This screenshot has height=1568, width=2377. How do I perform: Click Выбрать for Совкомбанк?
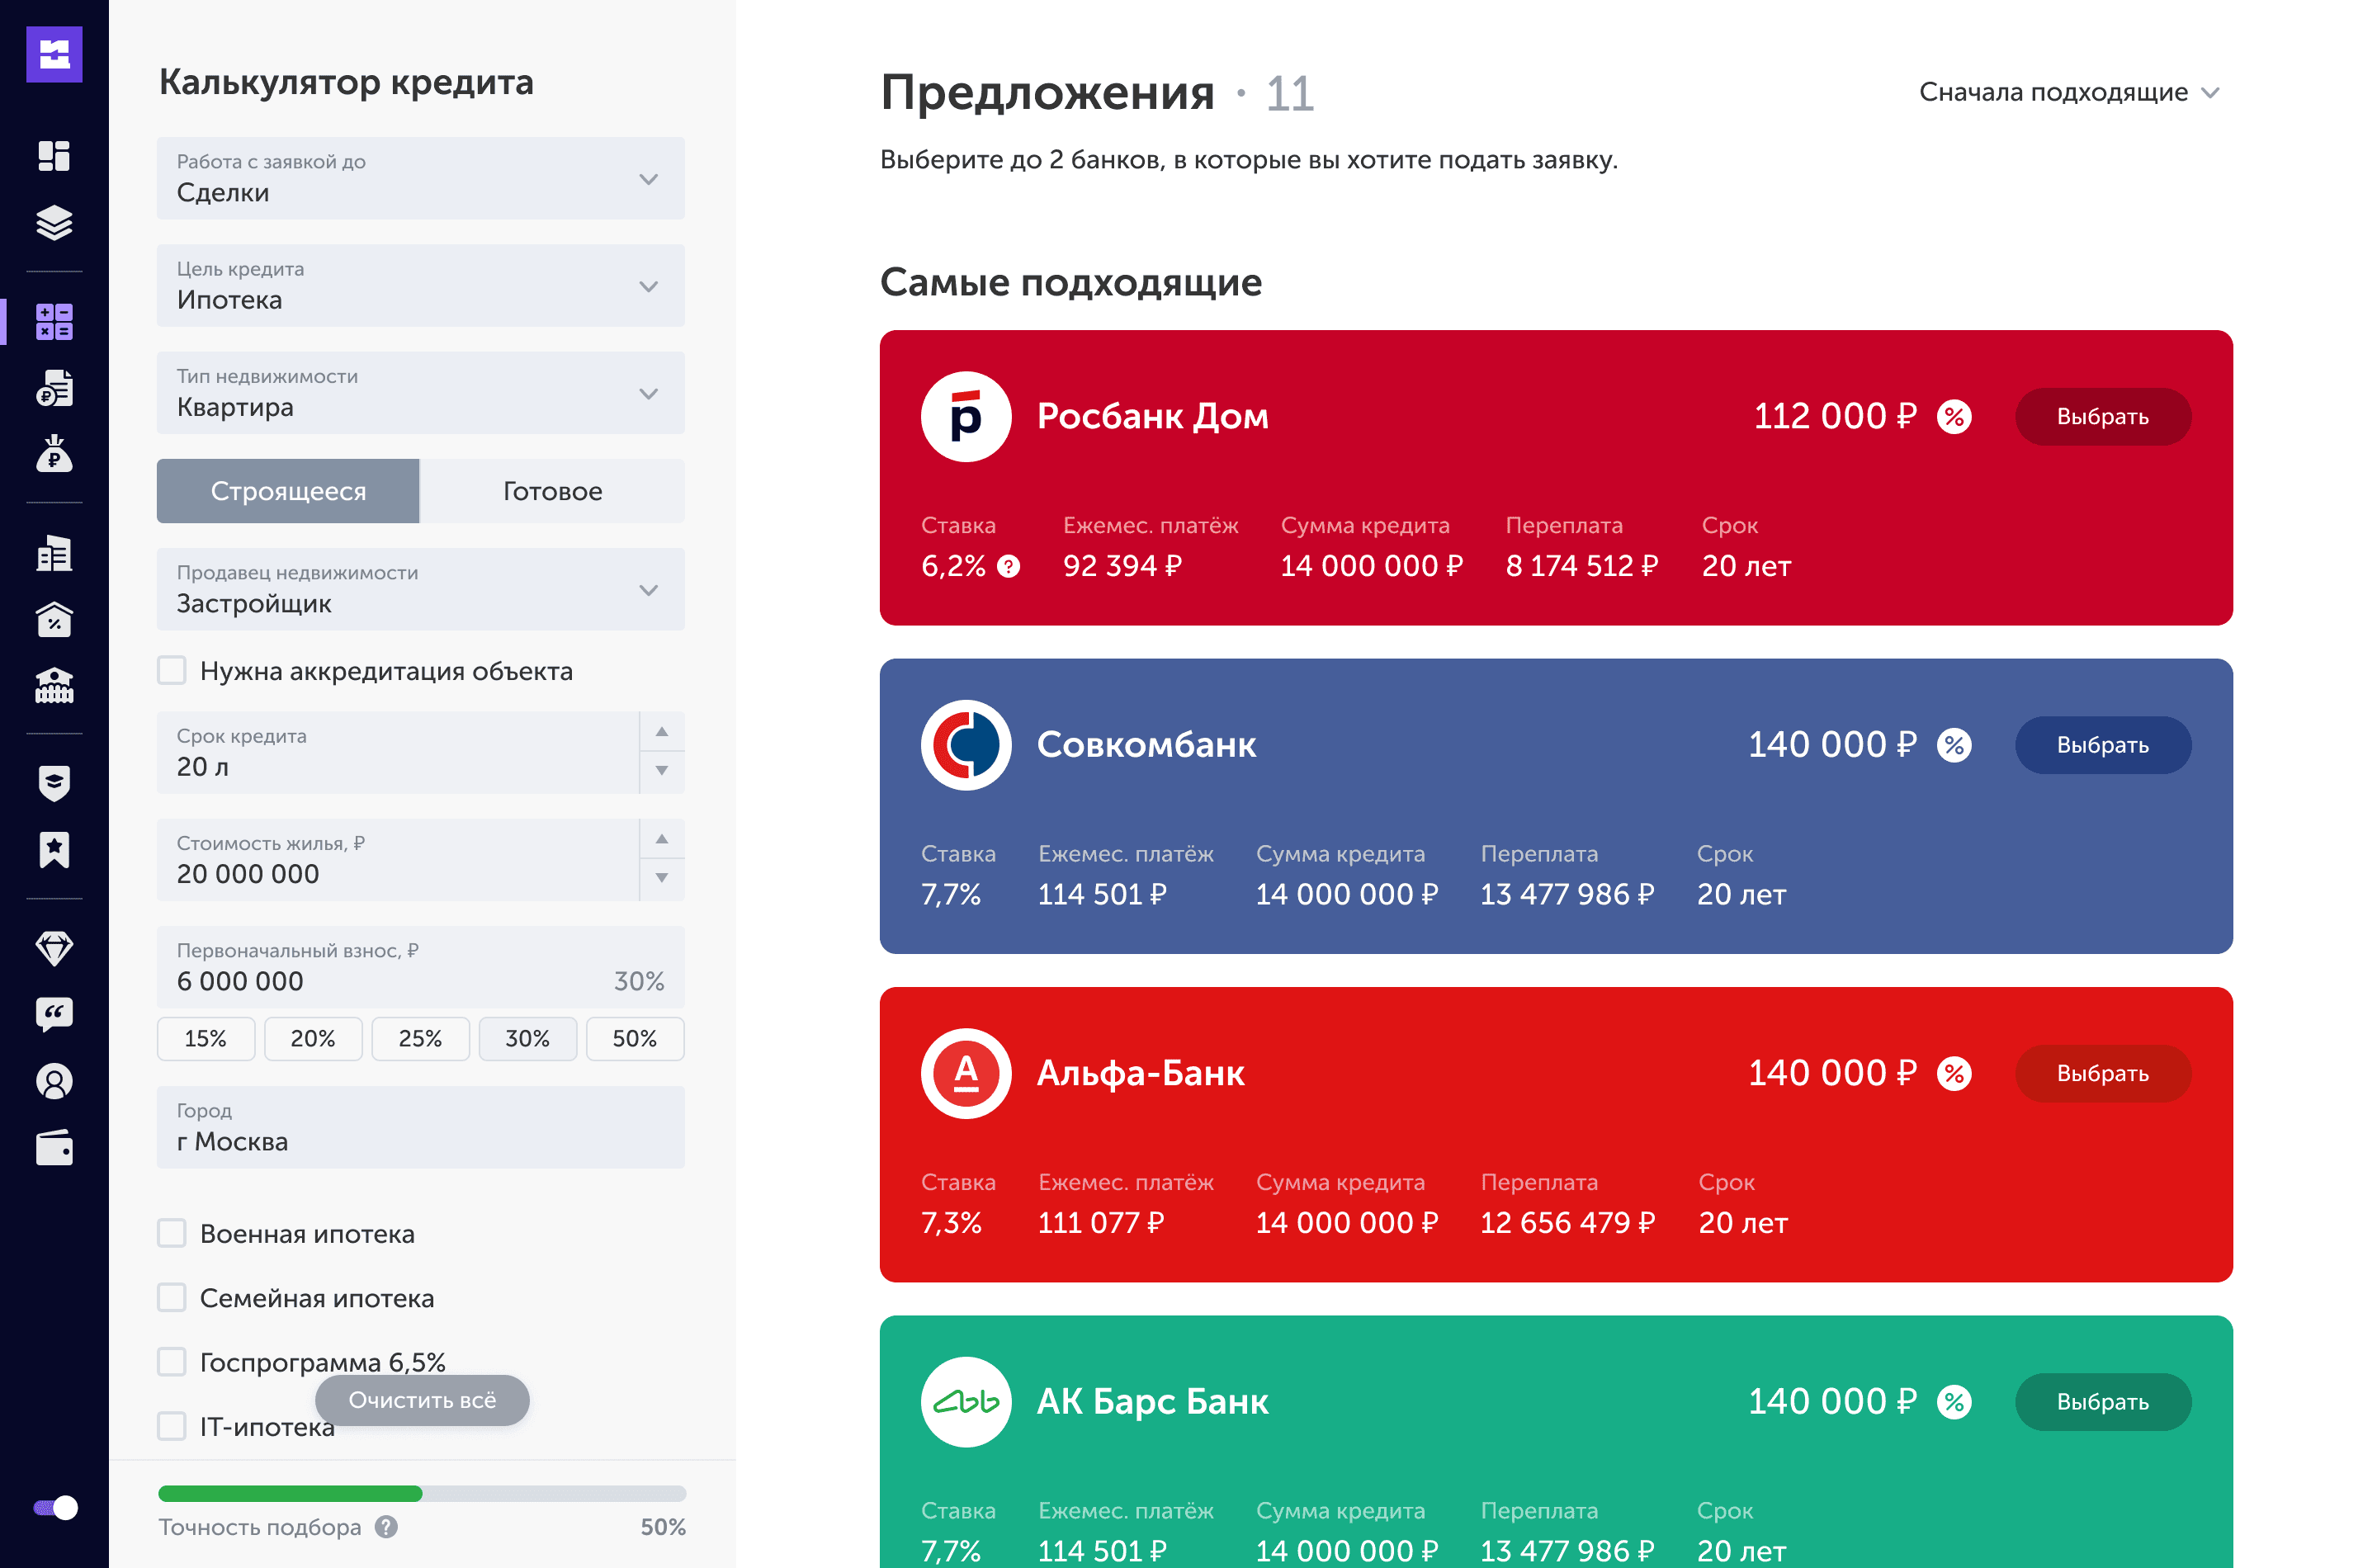2102,745
